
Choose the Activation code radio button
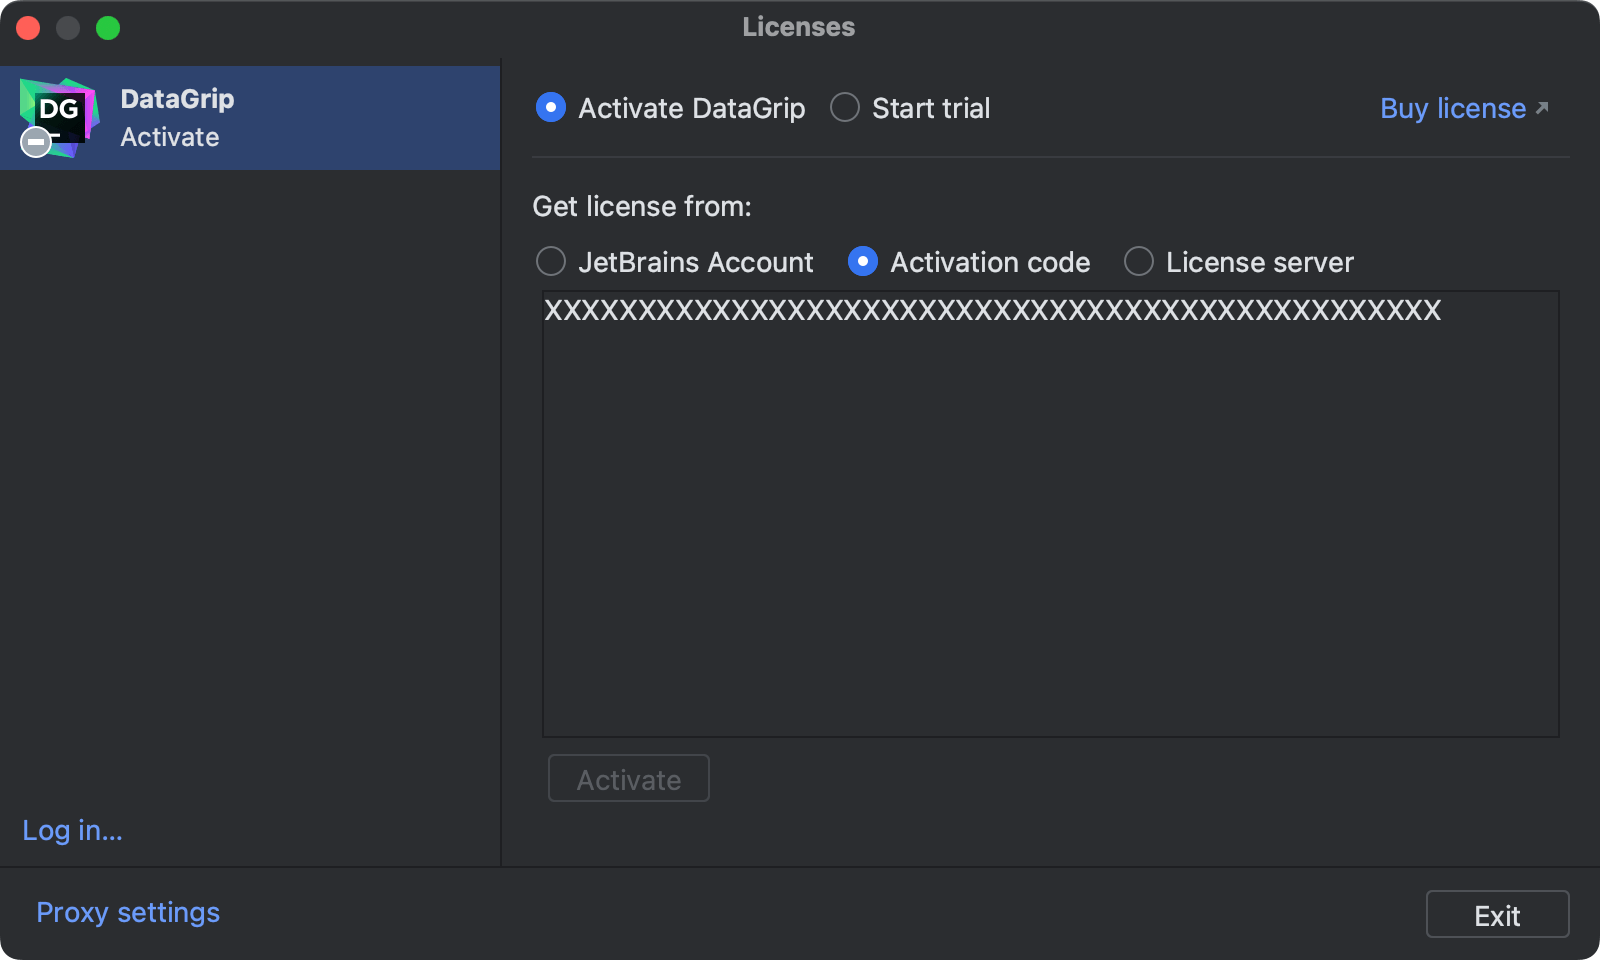pos(863,262)
